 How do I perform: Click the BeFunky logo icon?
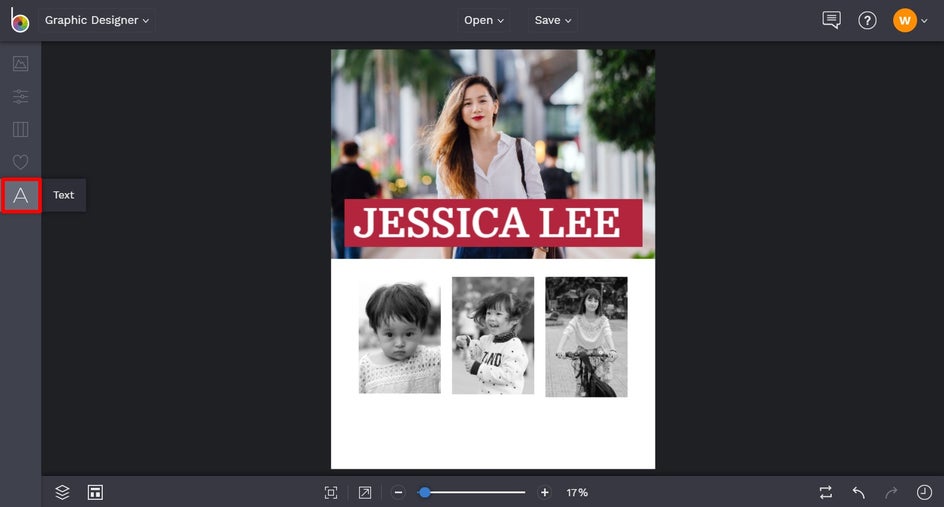pyautogui.click(x=20, y=20)
